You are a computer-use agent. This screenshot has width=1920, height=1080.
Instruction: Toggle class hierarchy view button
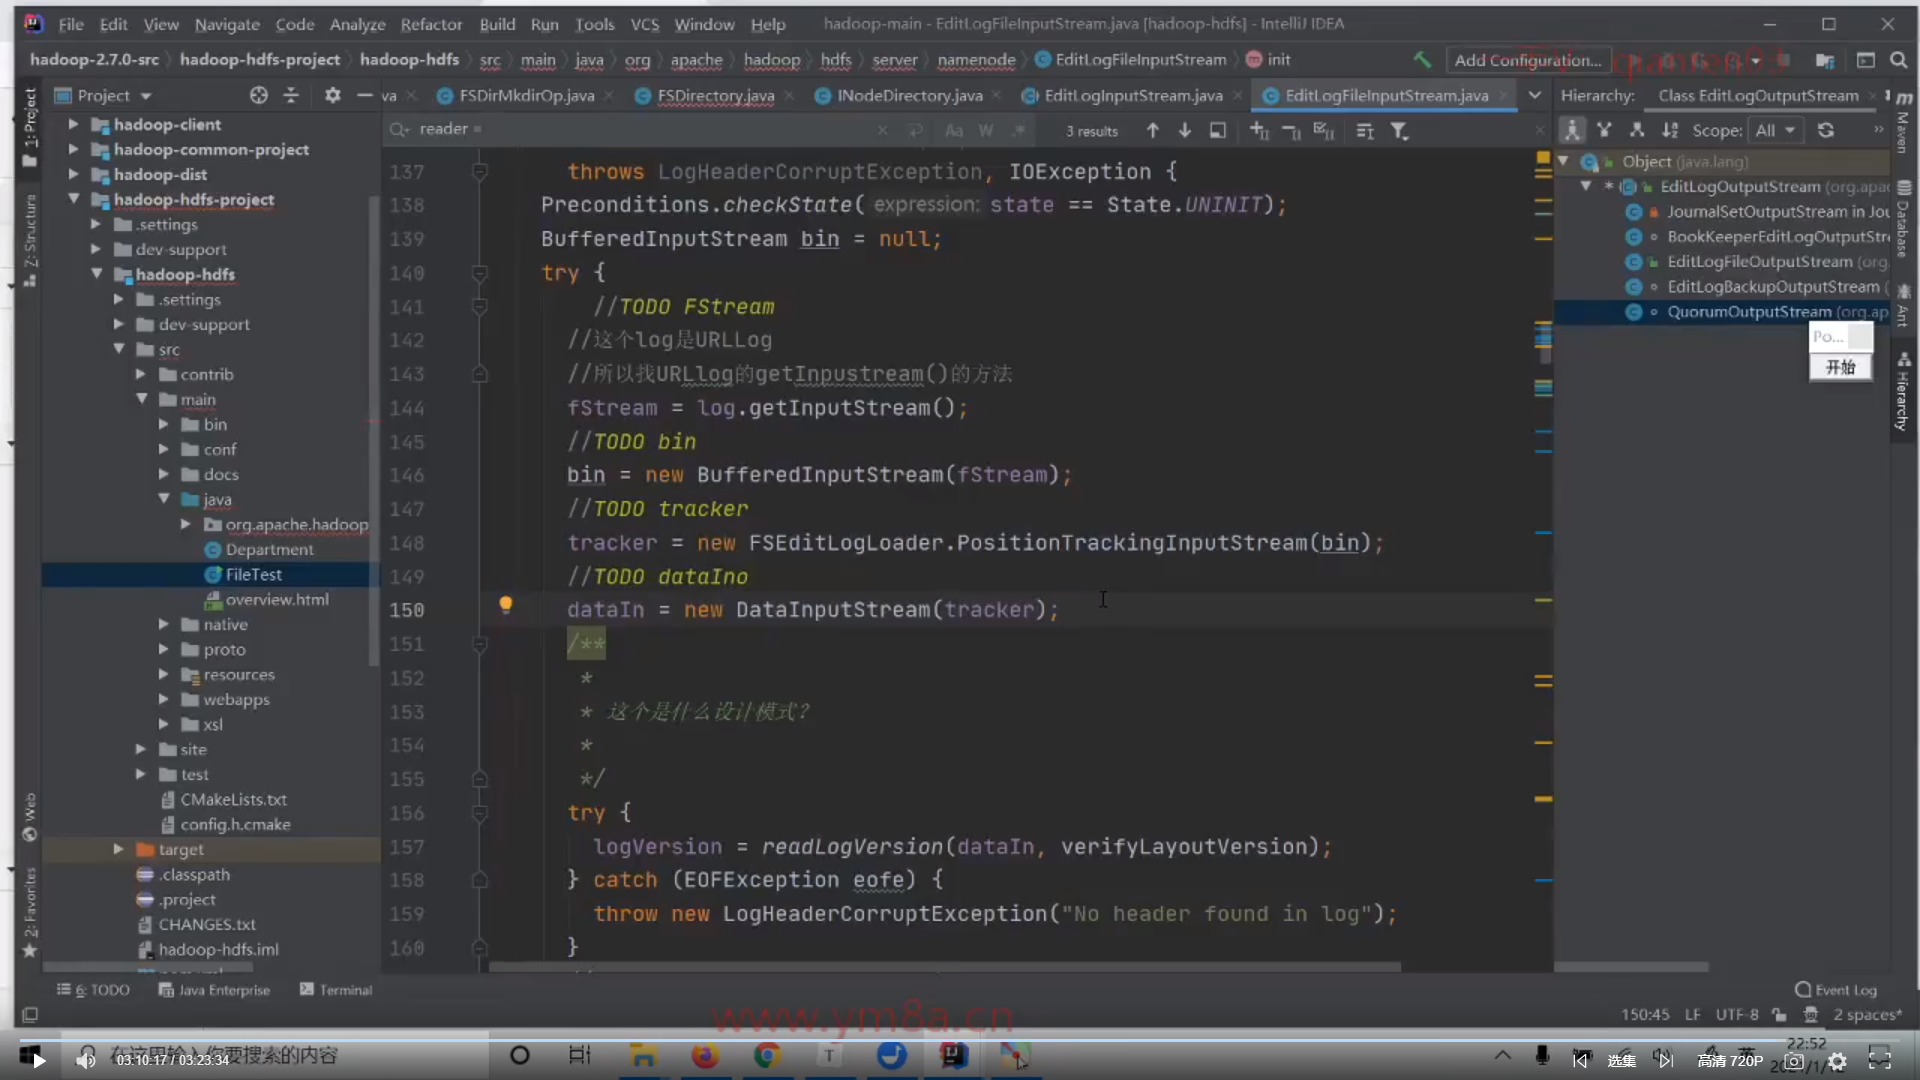point(1572,130)
